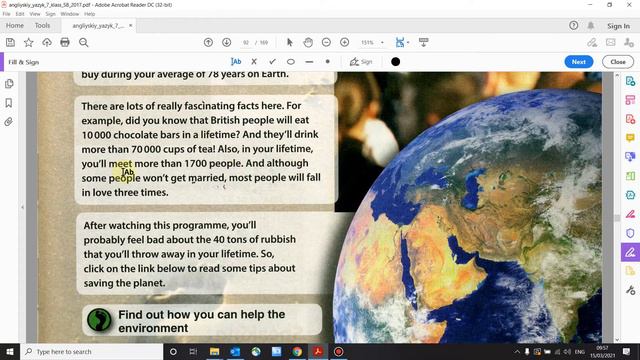Select the crossmark X tool

point(254,62)
